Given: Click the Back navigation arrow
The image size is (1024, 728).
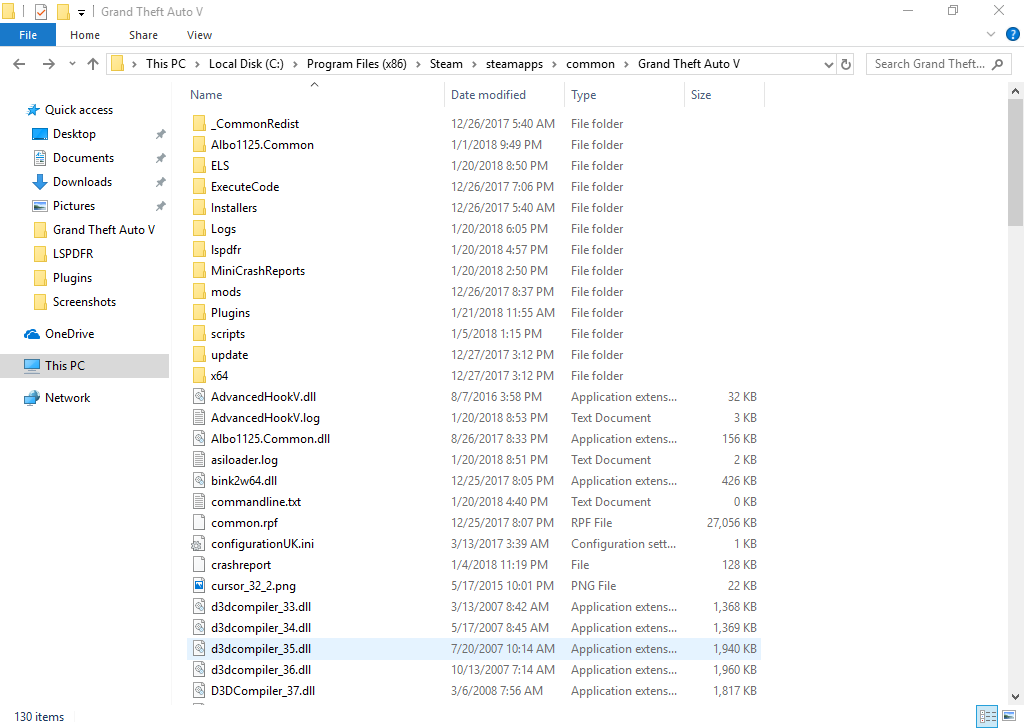Looking at the screenshot, I should (19, 64).
